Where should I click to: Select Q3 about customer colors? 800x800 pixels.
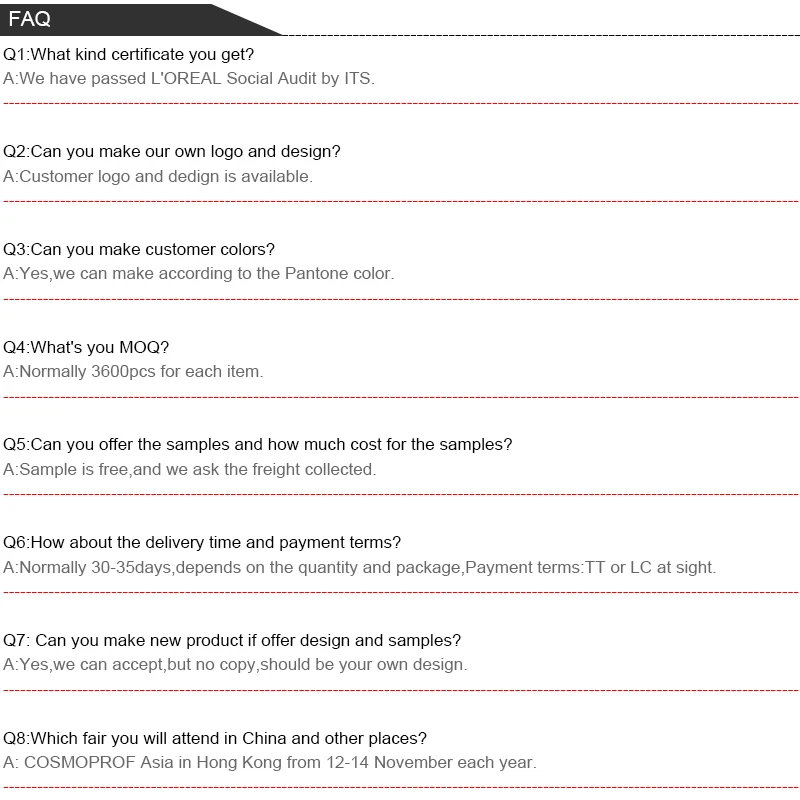(139, 249)
